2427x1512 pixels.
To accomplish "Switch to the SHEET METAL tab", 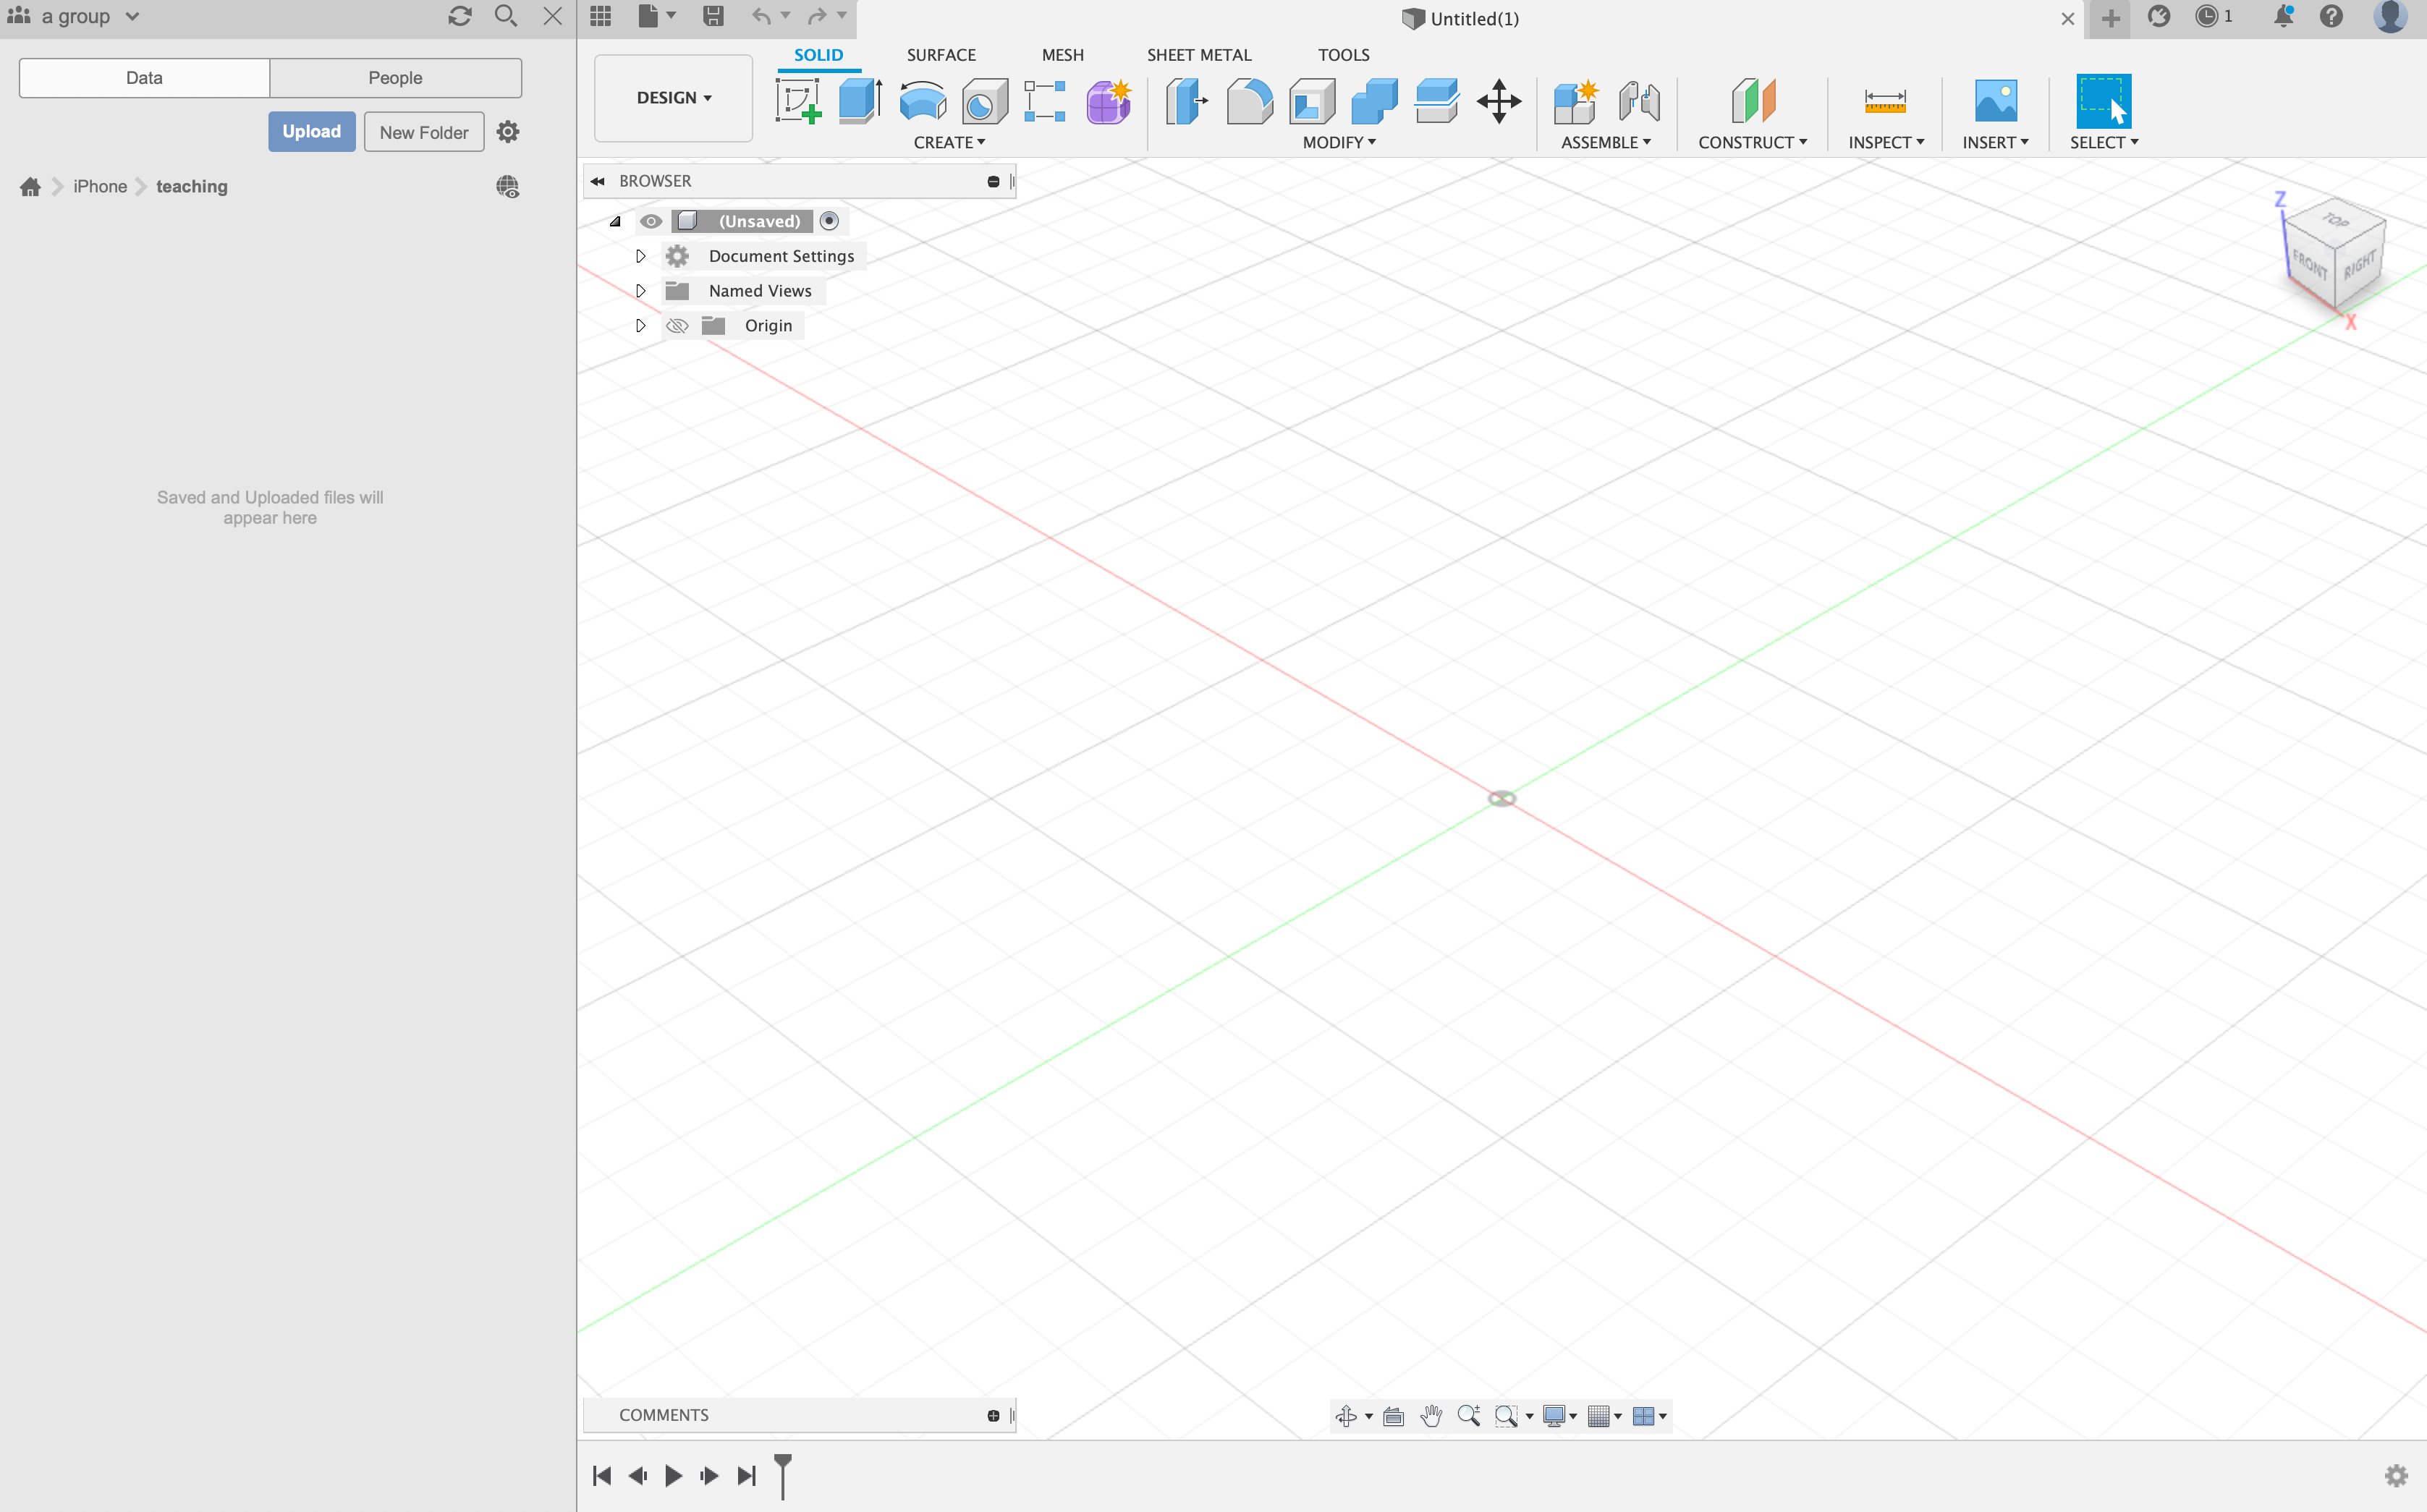I will (1199, 55).
